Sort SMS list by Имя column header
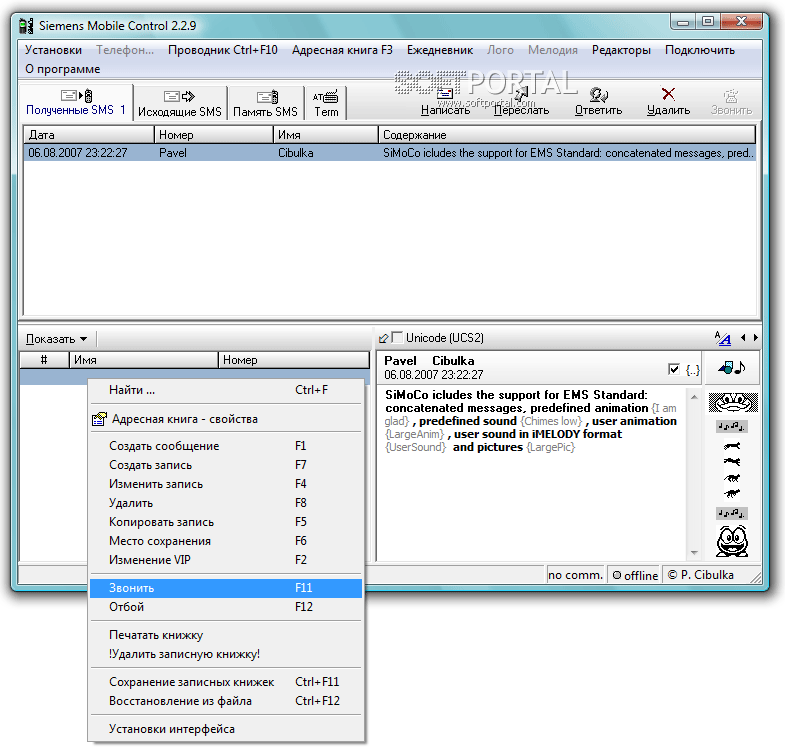 (x=326, y=135)
